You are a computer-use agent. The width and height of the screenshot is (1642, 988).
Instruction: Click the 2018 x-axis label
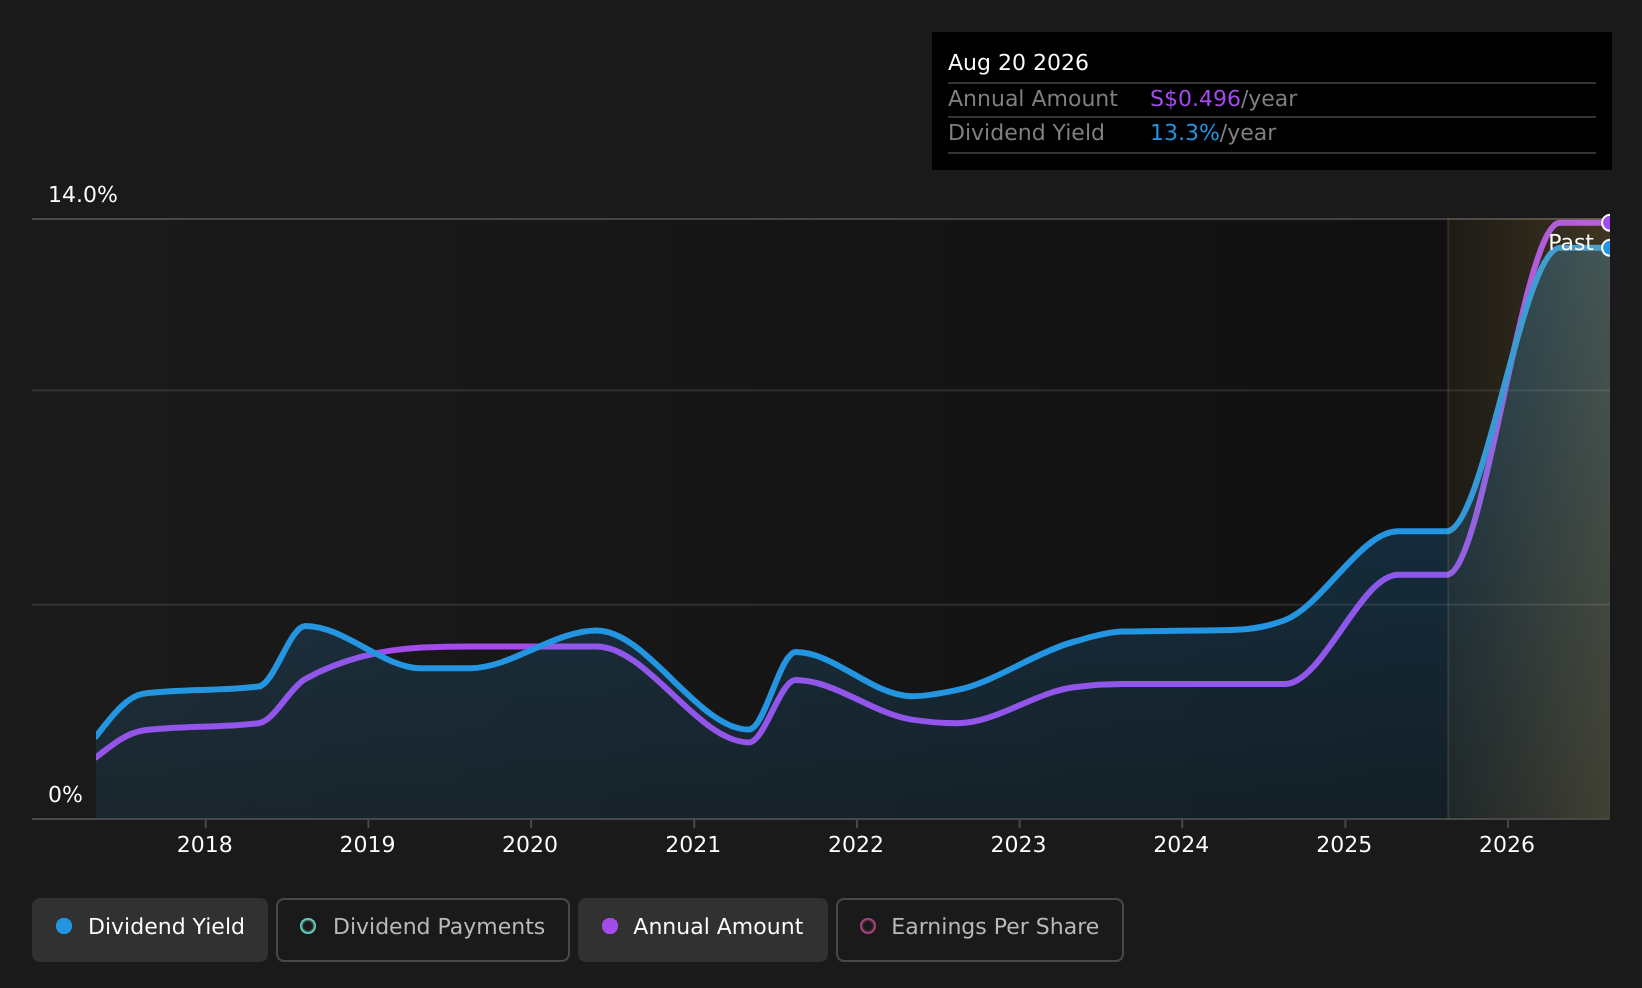point(205,845)
